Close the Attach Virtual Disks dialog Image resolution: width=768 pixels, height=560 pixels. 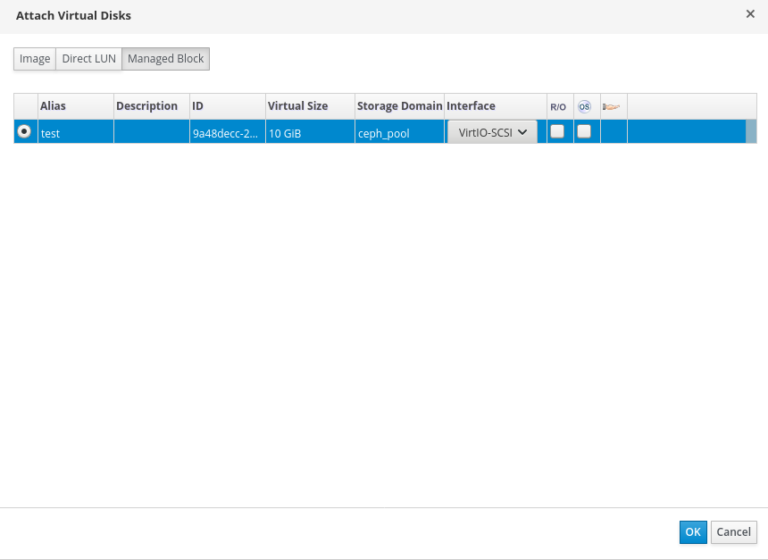point(750,14)
